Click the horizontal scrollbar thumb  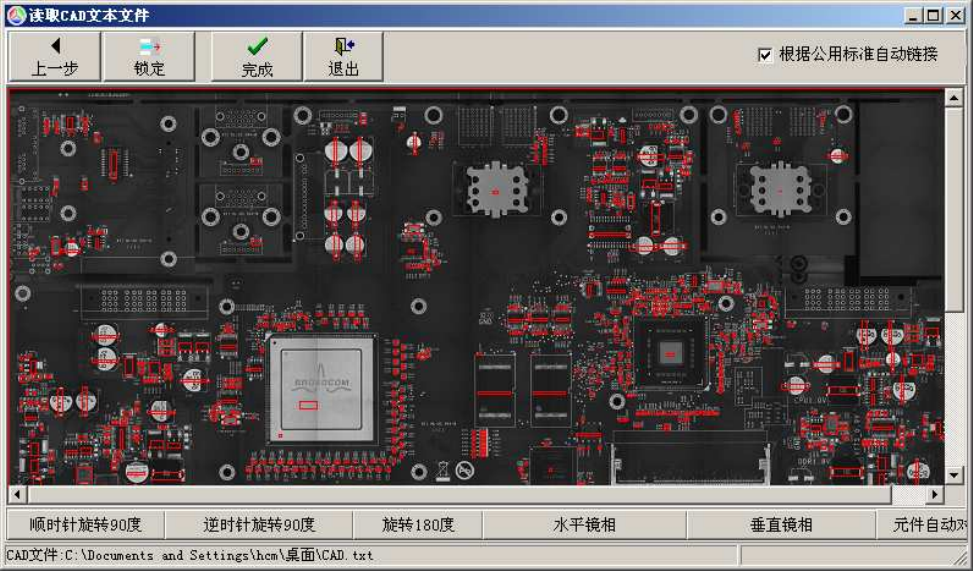click(x=459, y=495)
